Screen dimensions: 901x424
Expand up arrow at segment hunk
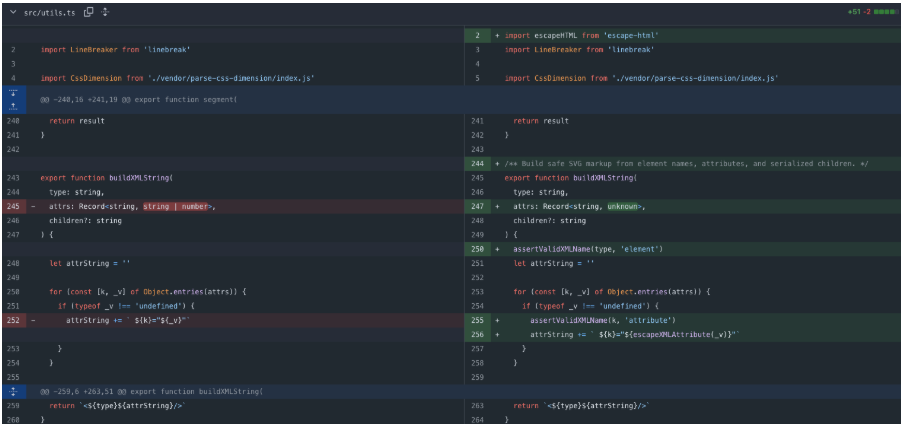14,106
